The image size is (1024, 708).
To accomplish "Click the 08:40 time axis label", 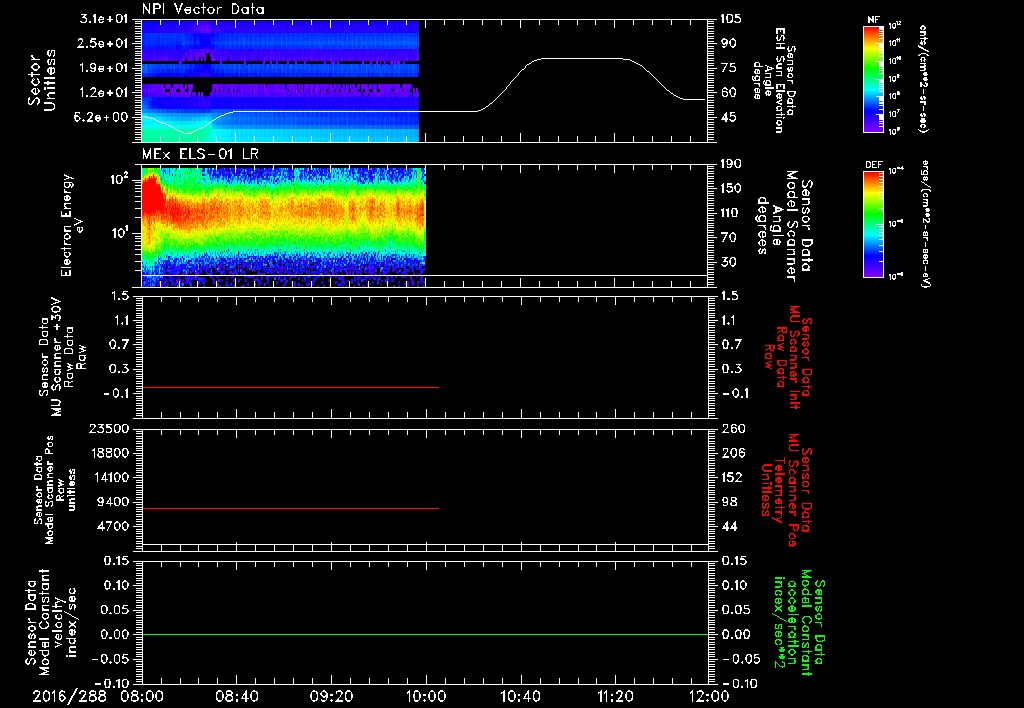I will pyautogui.click(x=237, y=695).
